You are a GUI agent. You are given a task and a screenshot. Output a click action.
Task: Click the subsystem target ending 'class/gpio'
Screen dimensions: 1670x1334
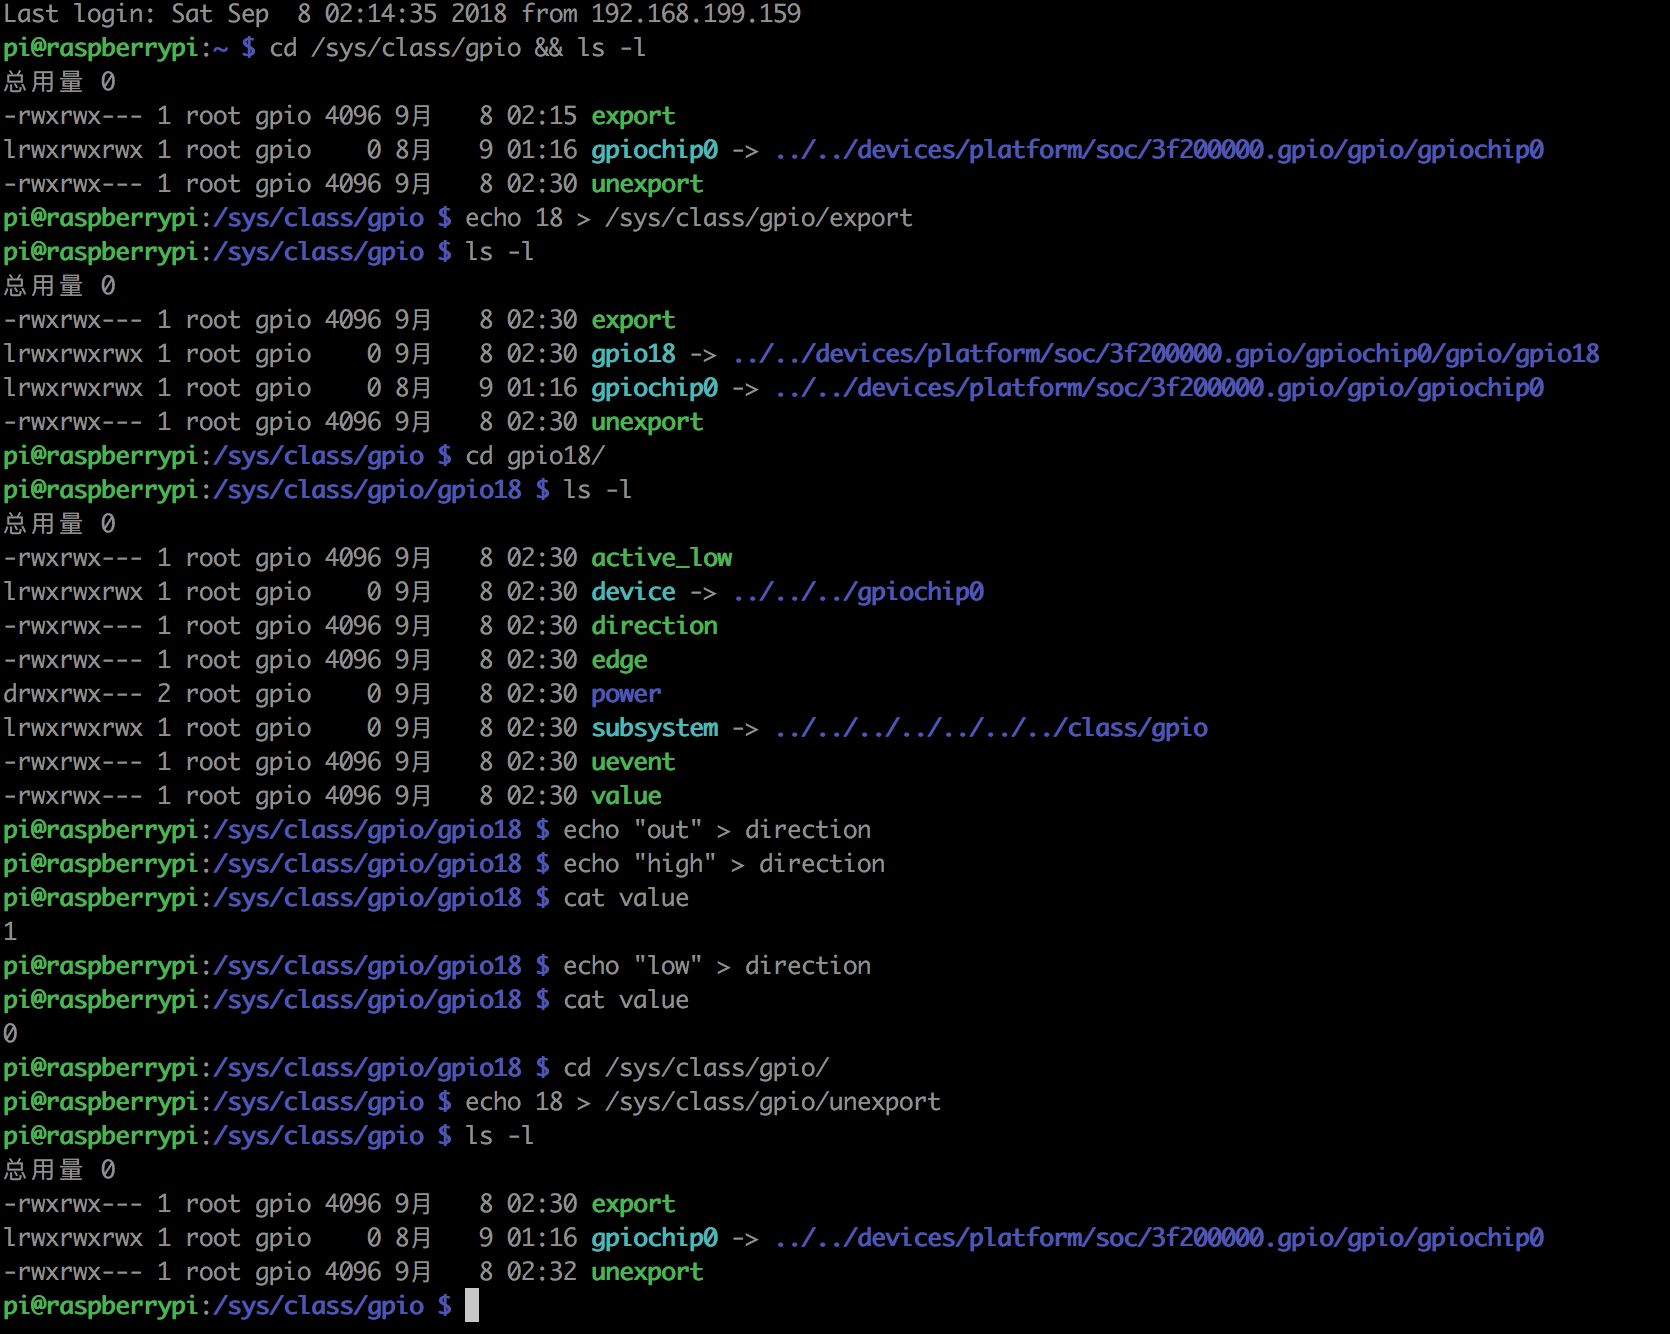point(991,728)
